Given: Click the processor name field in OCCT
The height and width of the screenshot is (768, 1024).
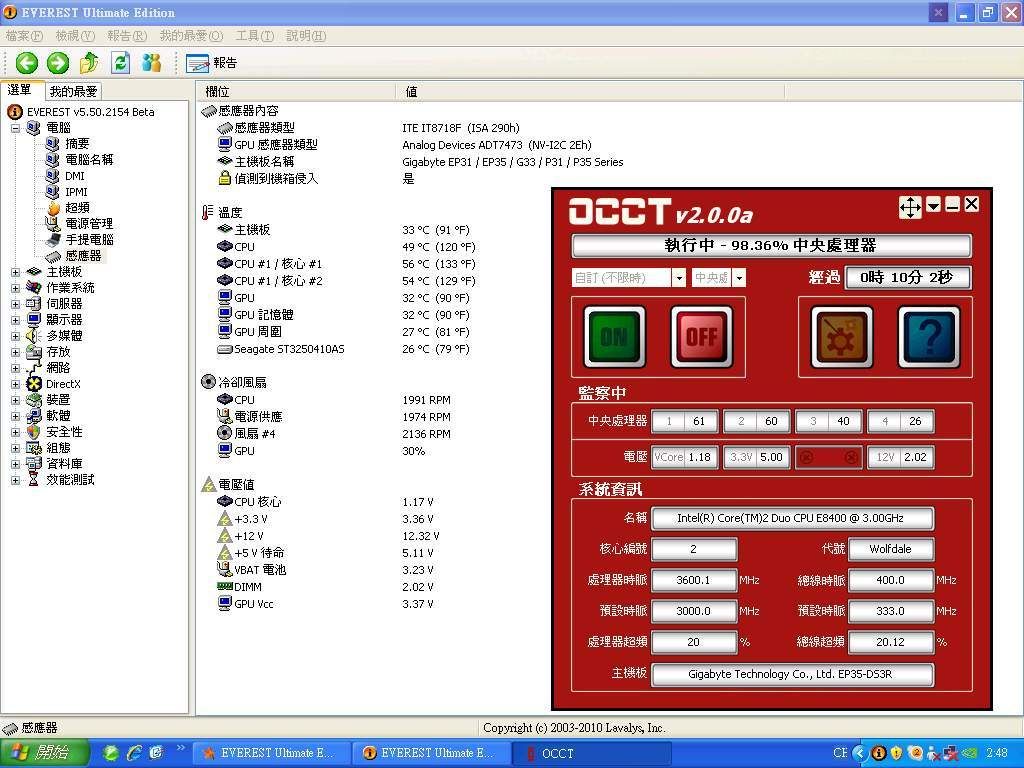Looking at the screenshot, I should tap(792, 519).
